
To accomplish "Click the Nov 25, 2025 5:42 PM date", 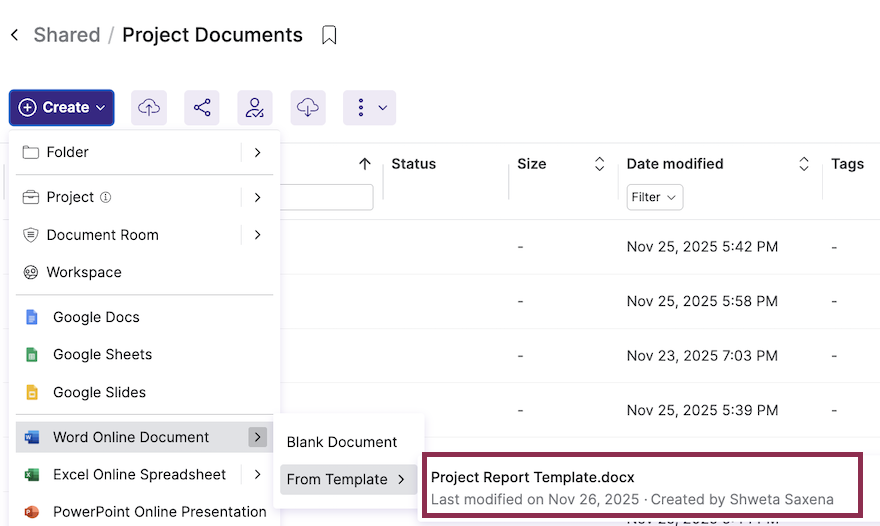I will tap(702, 247).
